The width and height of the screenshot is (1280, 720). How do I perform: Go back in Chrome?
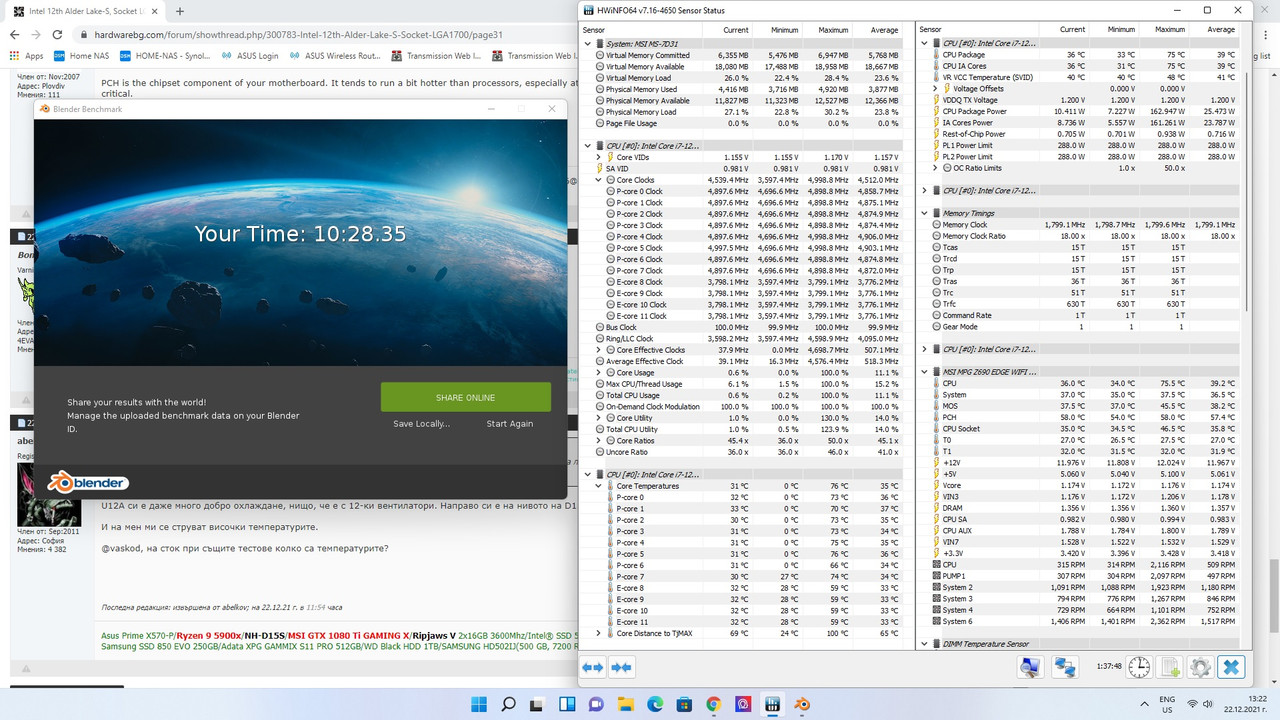(x=15, y=34)
